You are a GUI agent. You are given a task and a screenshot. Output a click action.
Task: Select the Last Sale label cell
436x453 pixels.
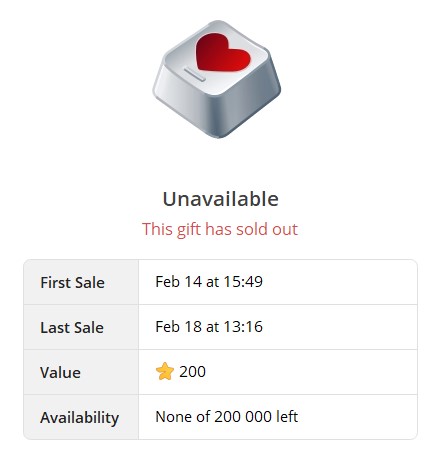point(81,327)
